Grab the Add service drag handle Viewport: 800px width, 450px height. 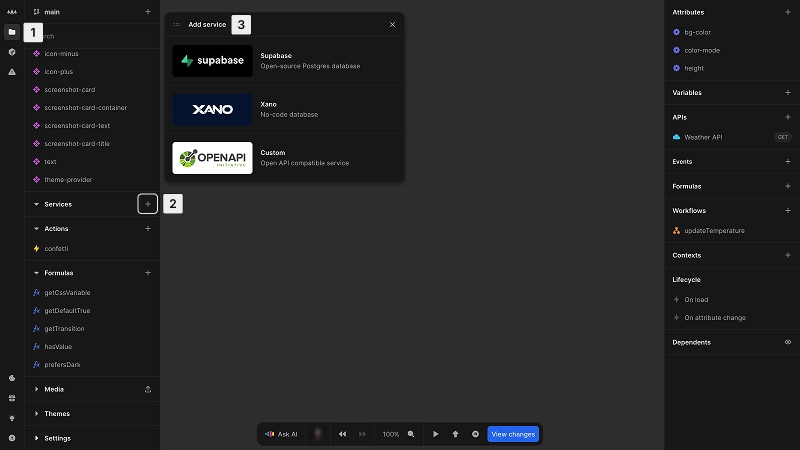[x=177, y=24]
